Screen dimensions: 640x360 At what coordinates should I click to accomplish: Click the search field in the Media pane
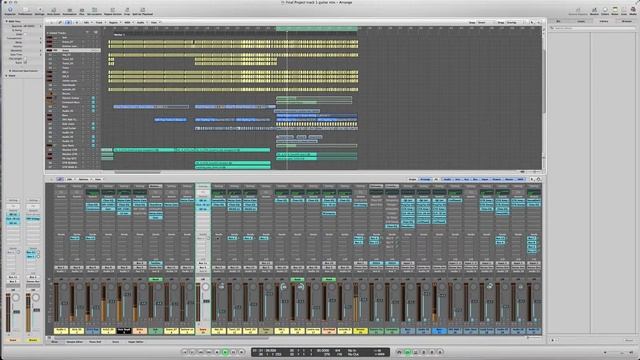tap(592, 28)
